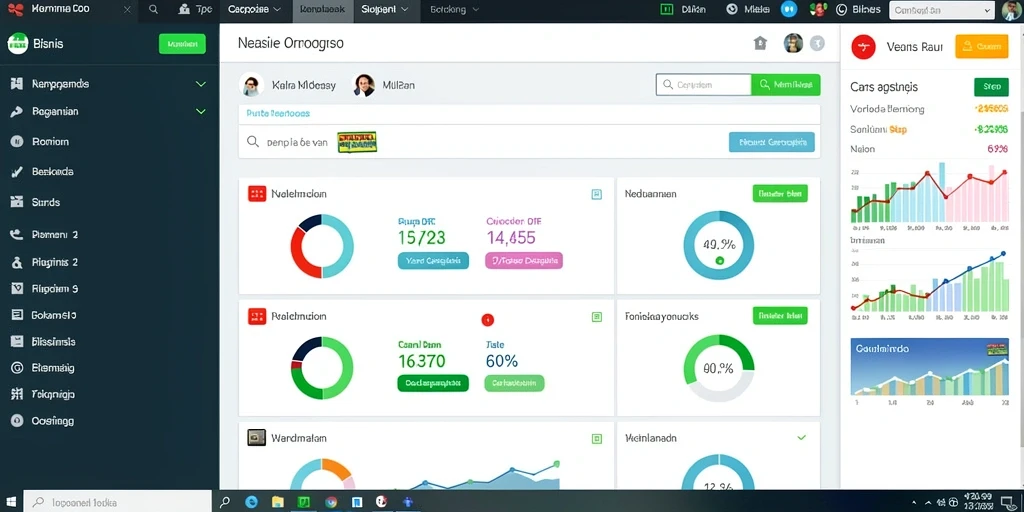This screenshot has width=1024, height=512.
Task: Open Edge browser from the taskbar
Action: [x=251, y=502]
